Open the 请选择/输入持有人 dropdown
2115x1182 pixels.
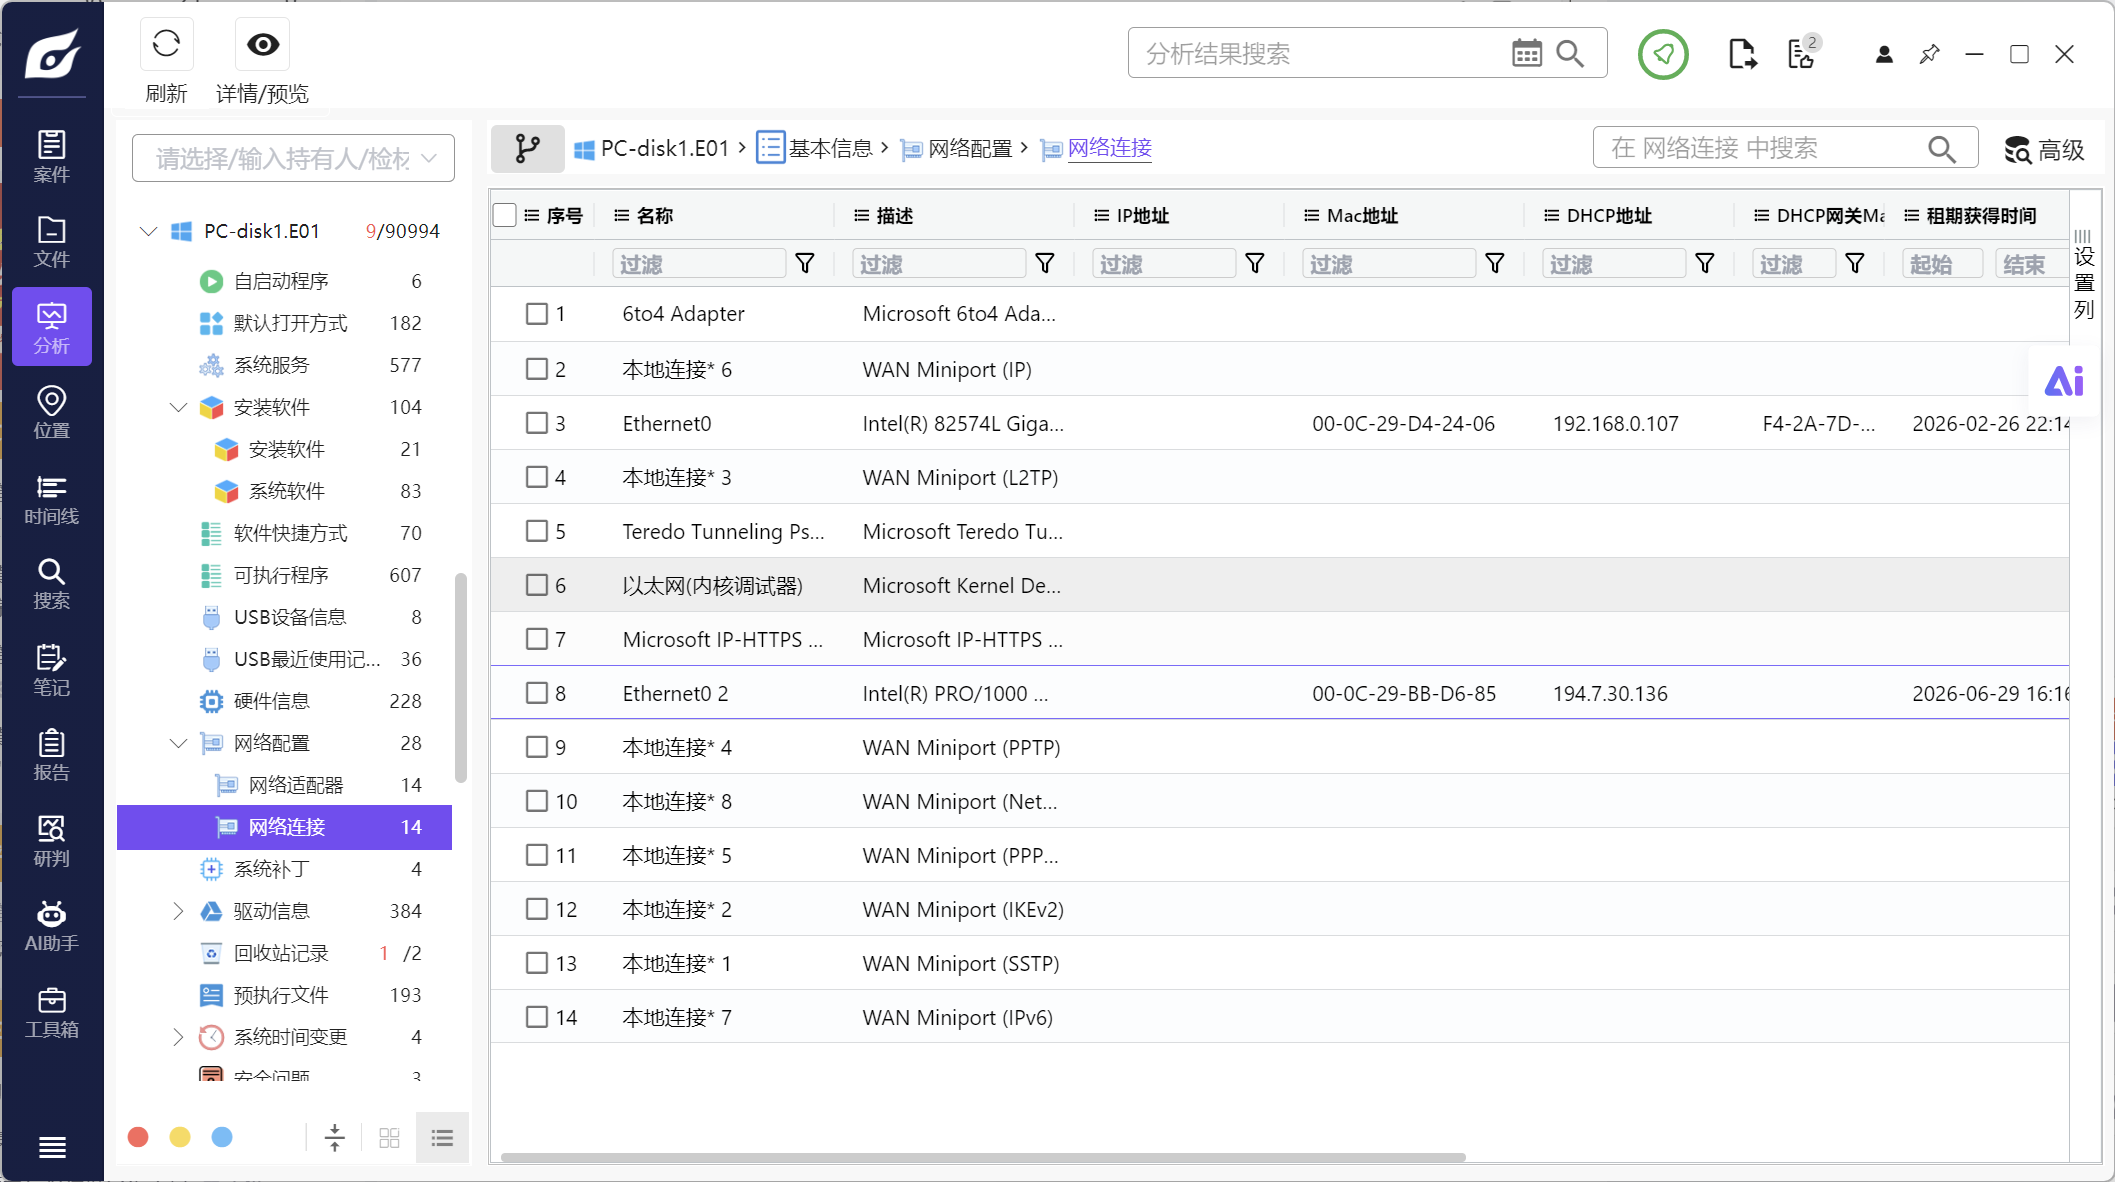coord(293,158)
